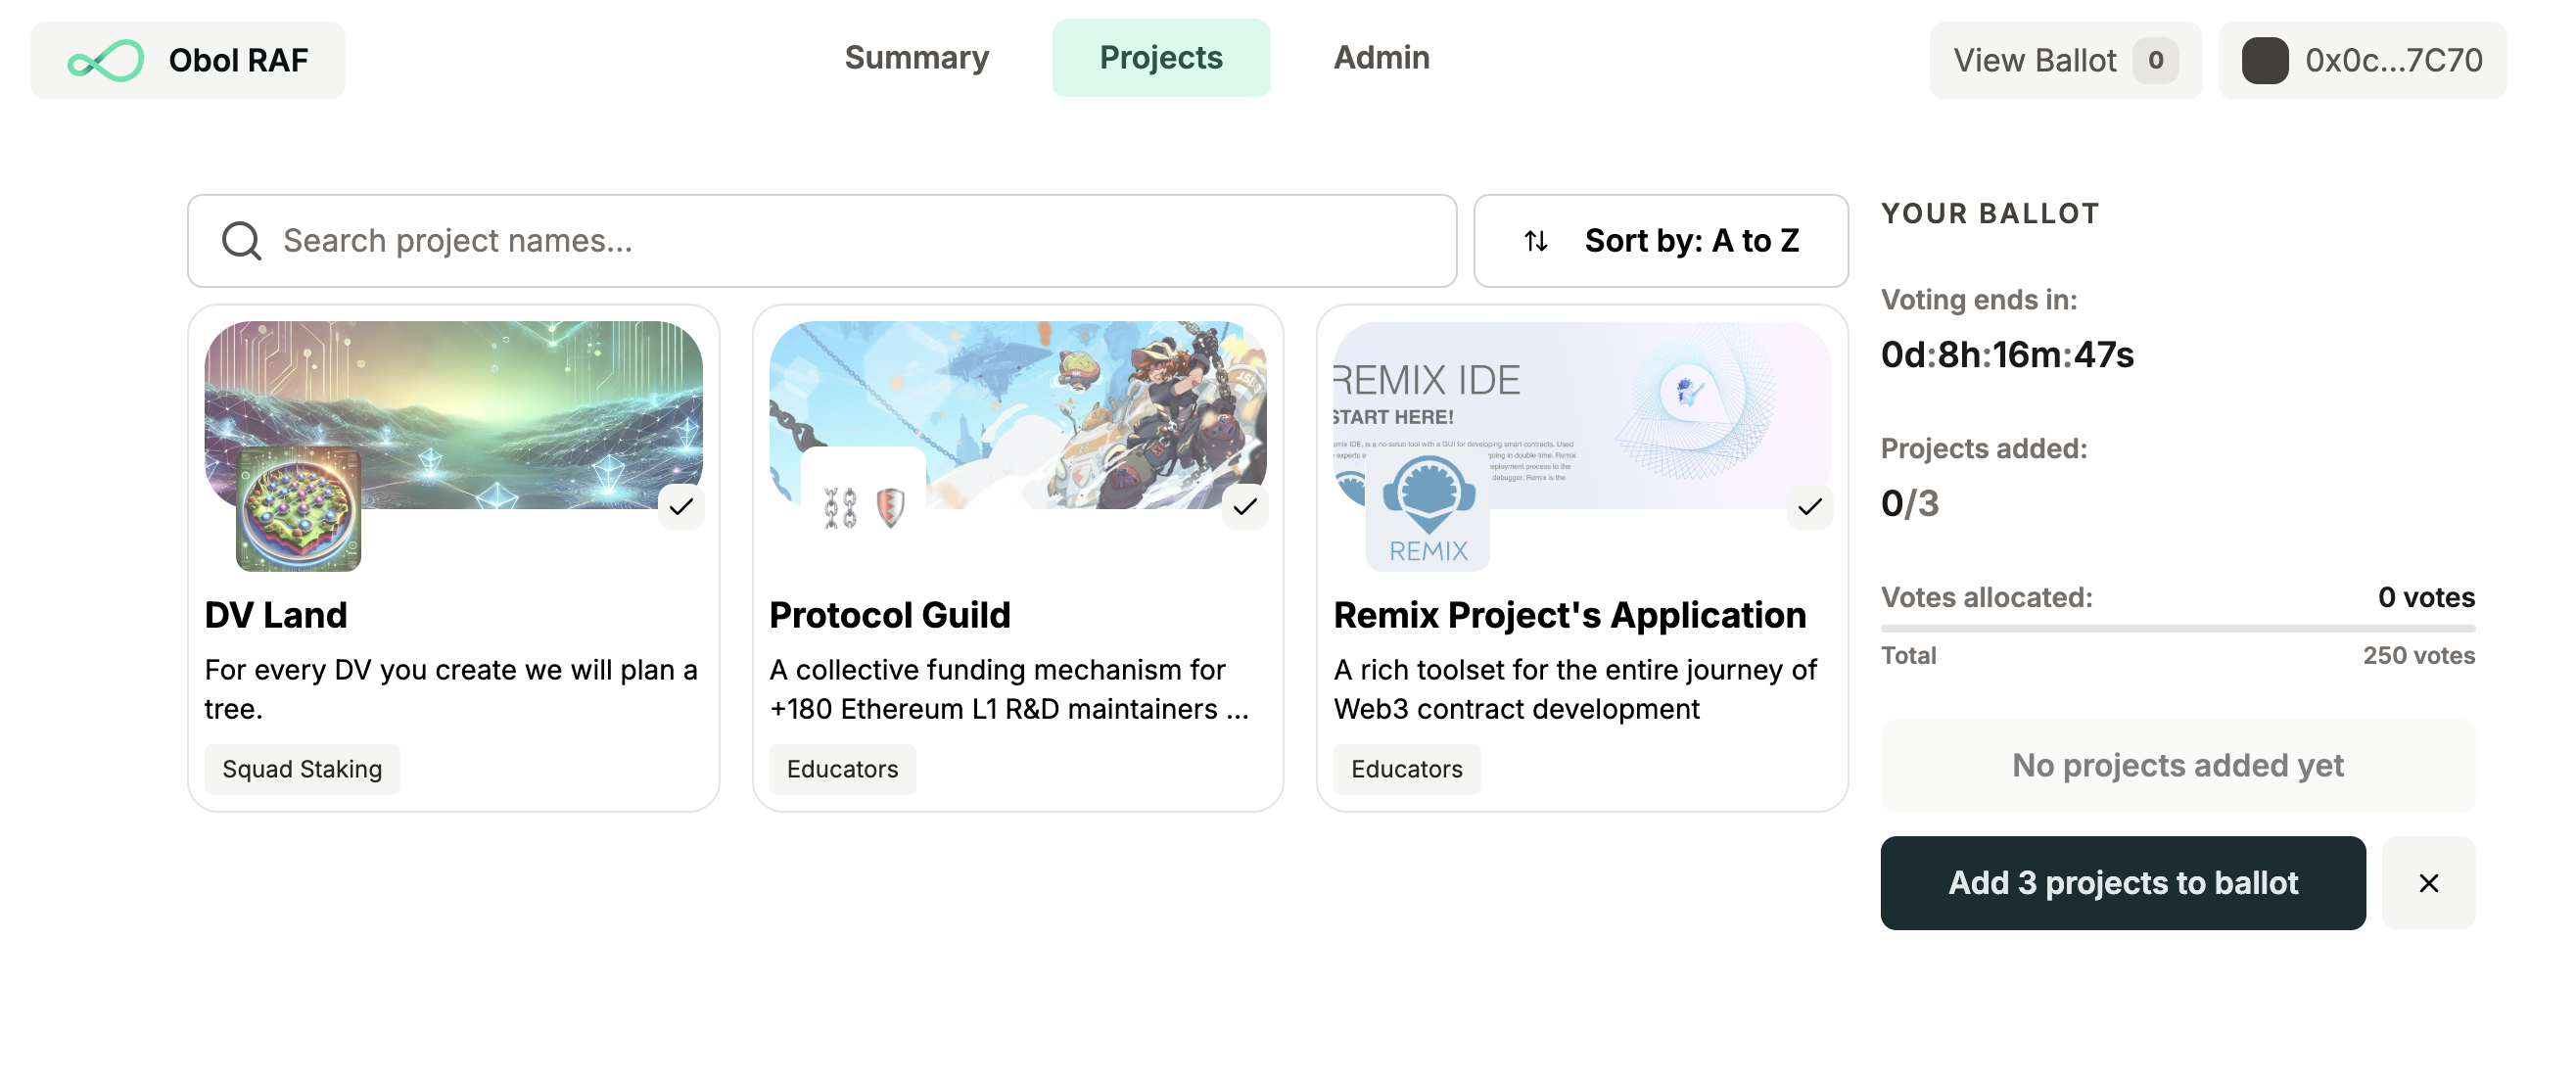The width and height of the screenshot is (2576, 1081).
Task: Click the X cancel selection button
Action: 2427,883
